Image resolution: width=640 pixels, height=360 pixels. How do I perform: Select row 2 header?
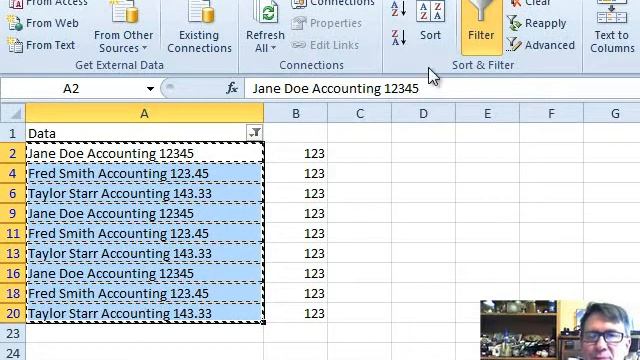coord(13,153)
